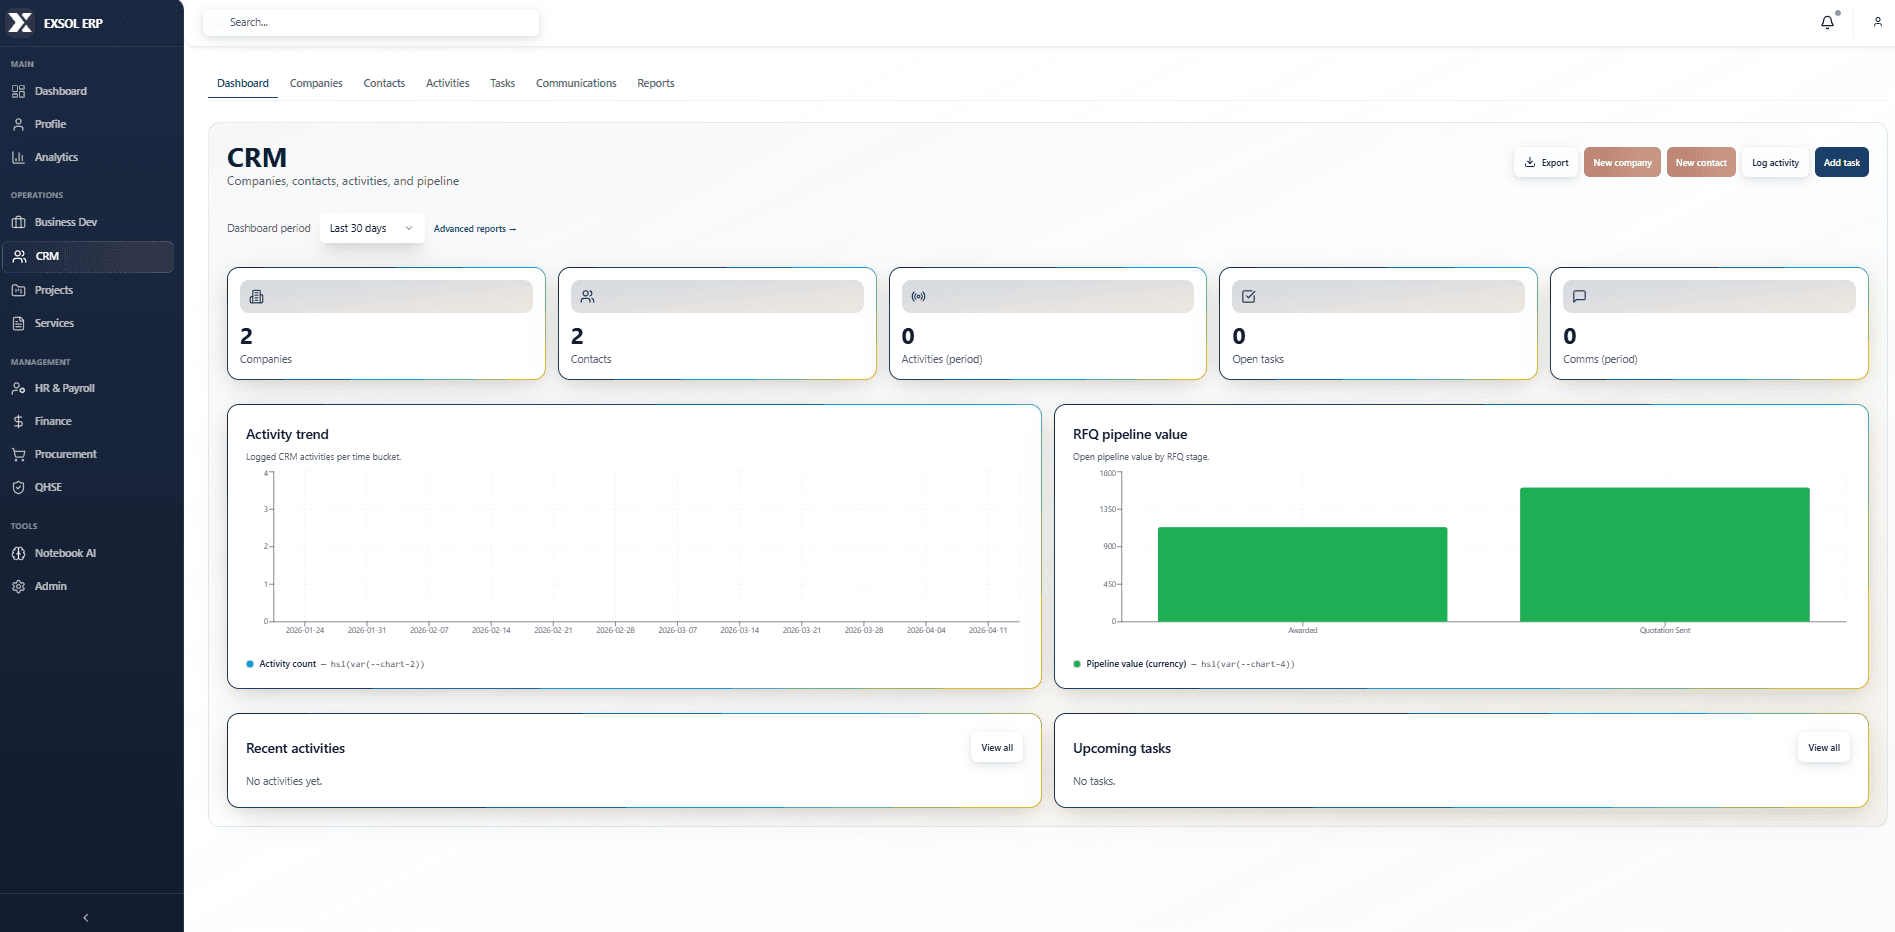View all upcoming tasks
This screenshot has width=1895, height=932.
pos(1824,748)
